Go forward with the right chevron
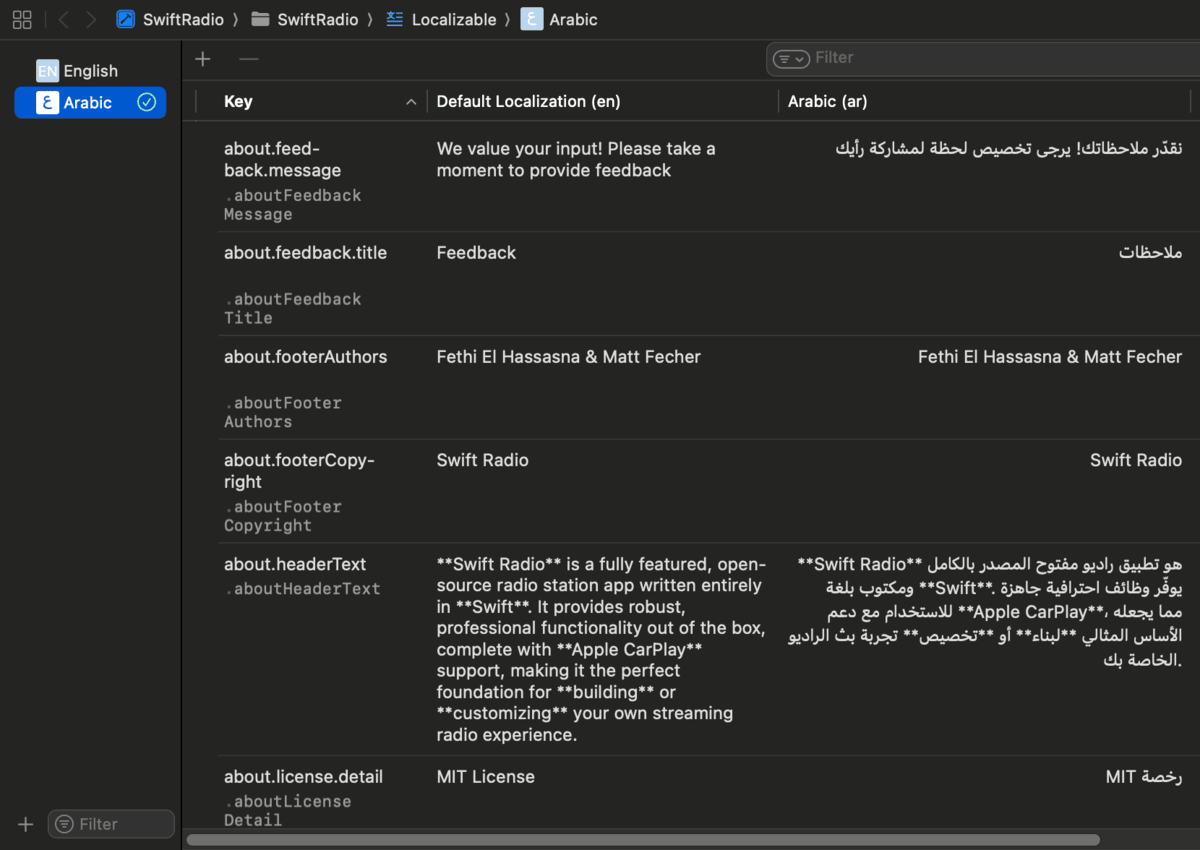 [x=91, y=19]
